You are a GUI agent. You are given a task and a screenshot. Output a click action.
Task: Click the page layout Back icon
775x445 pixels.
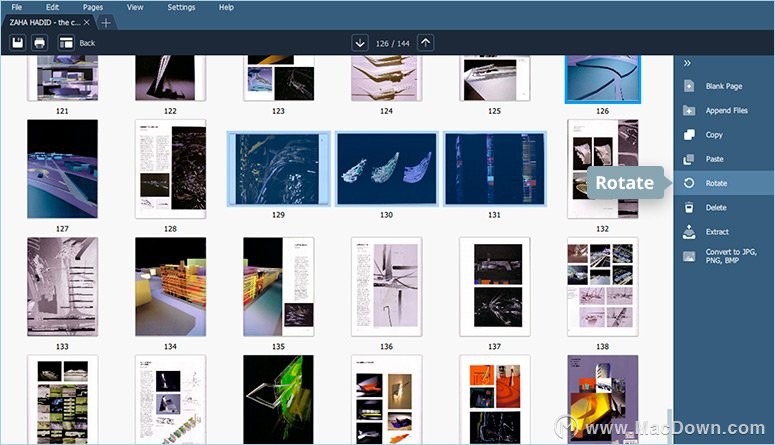66,43
